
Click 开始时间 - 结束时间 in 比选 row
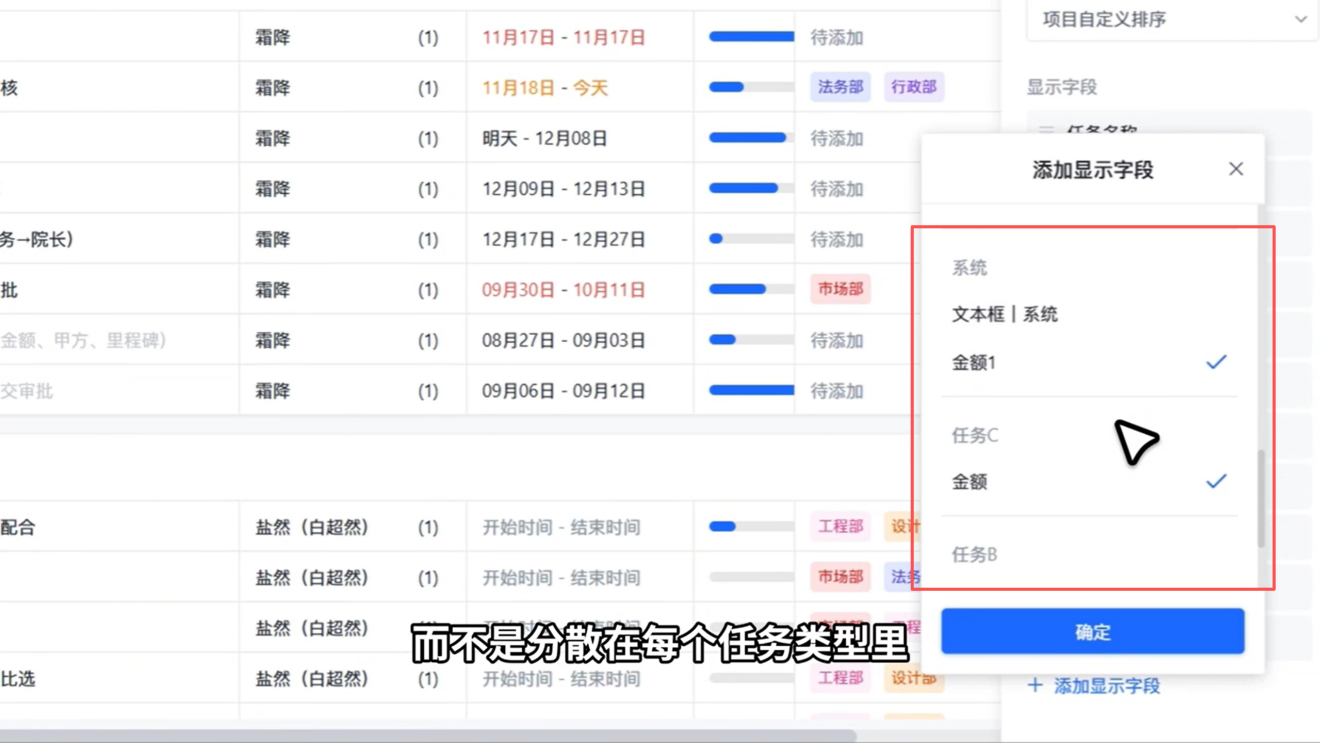[561, 679]
